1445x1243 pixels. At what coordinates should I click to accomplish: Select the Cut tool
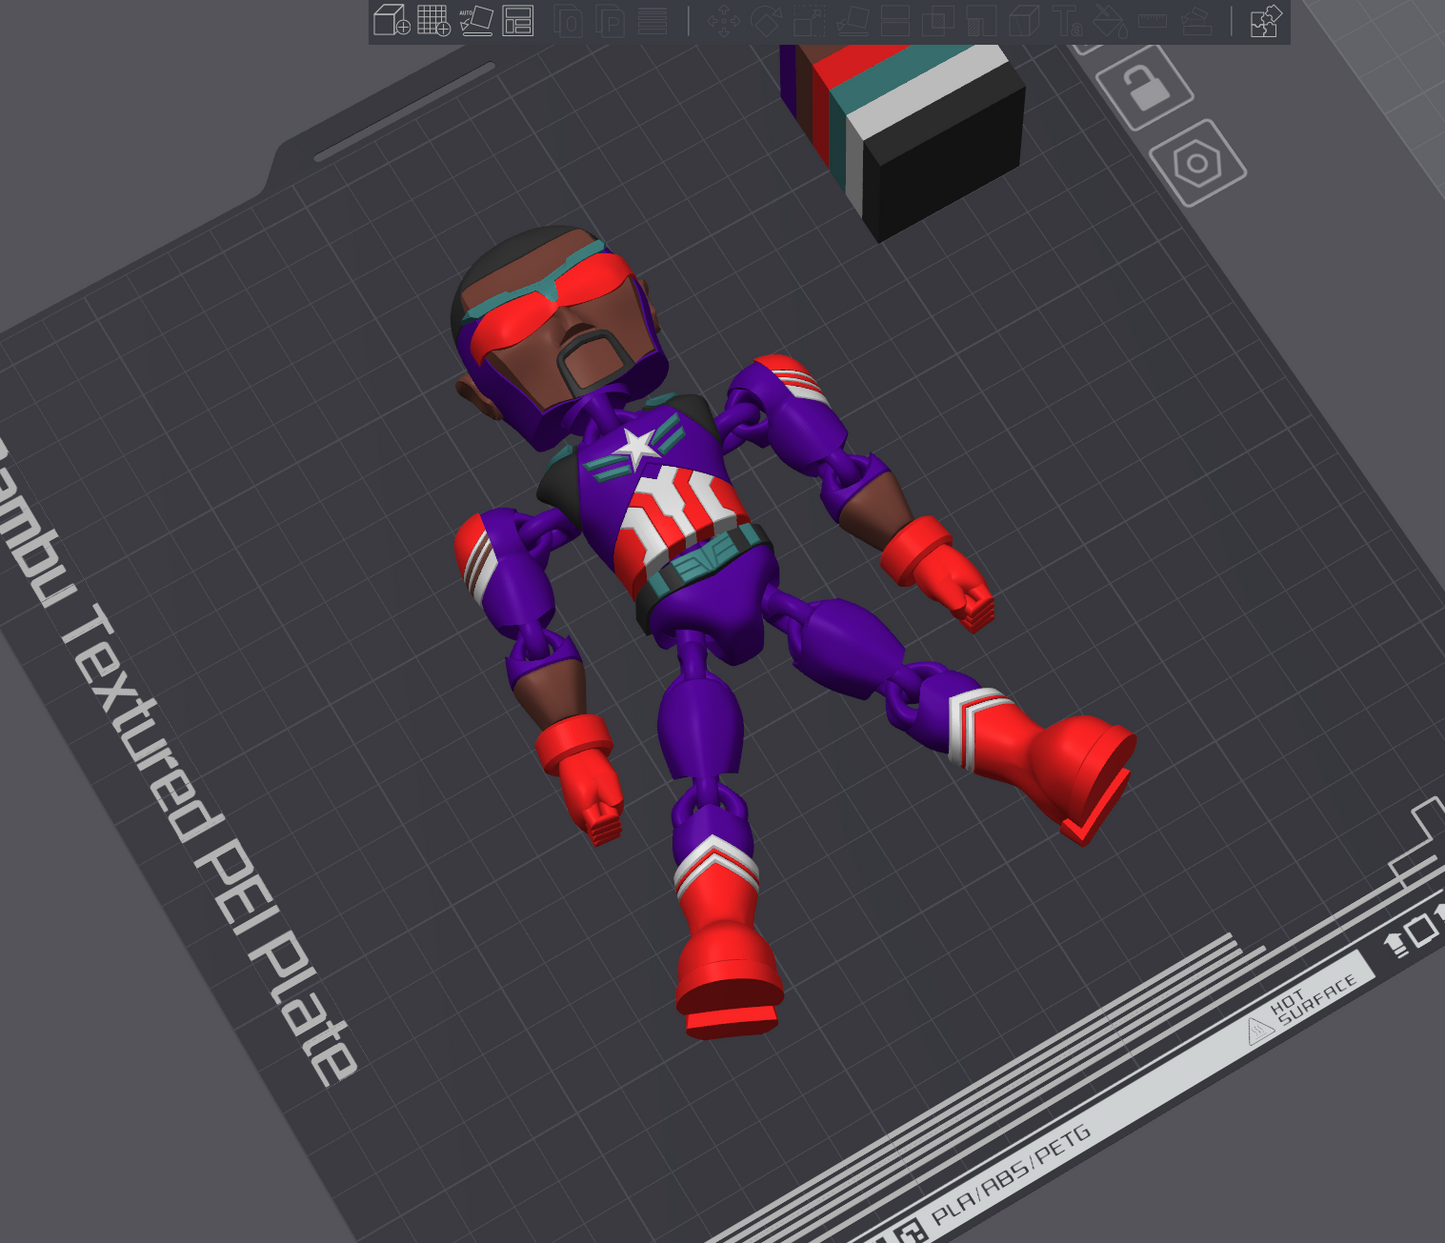(895, 21)
